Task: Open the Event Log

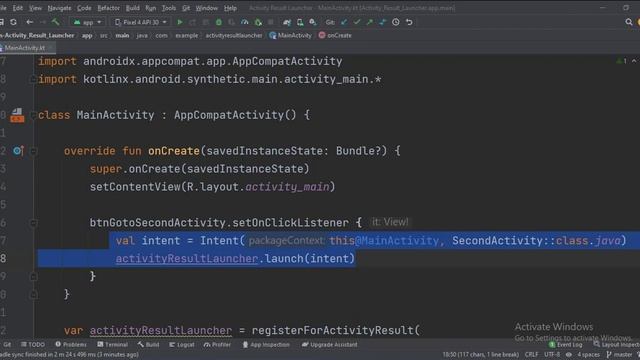Action: (566, 344)
